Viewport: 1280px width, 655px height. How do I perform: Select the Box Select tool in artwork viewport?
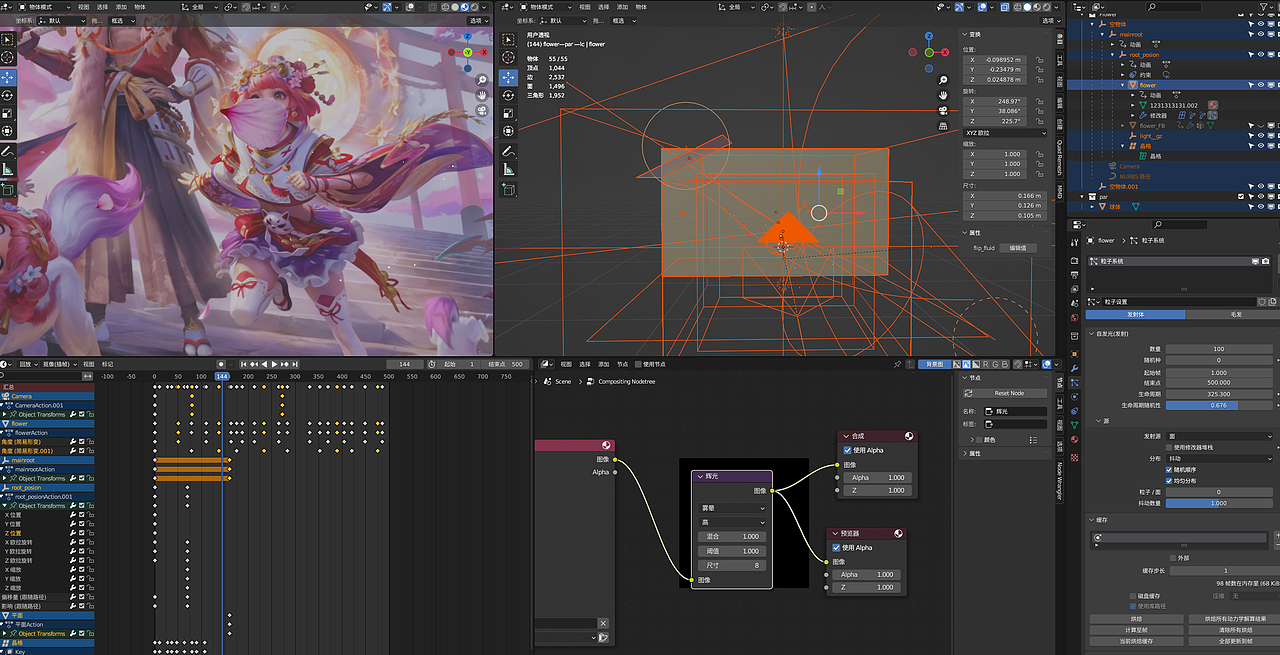pos(8,40)
